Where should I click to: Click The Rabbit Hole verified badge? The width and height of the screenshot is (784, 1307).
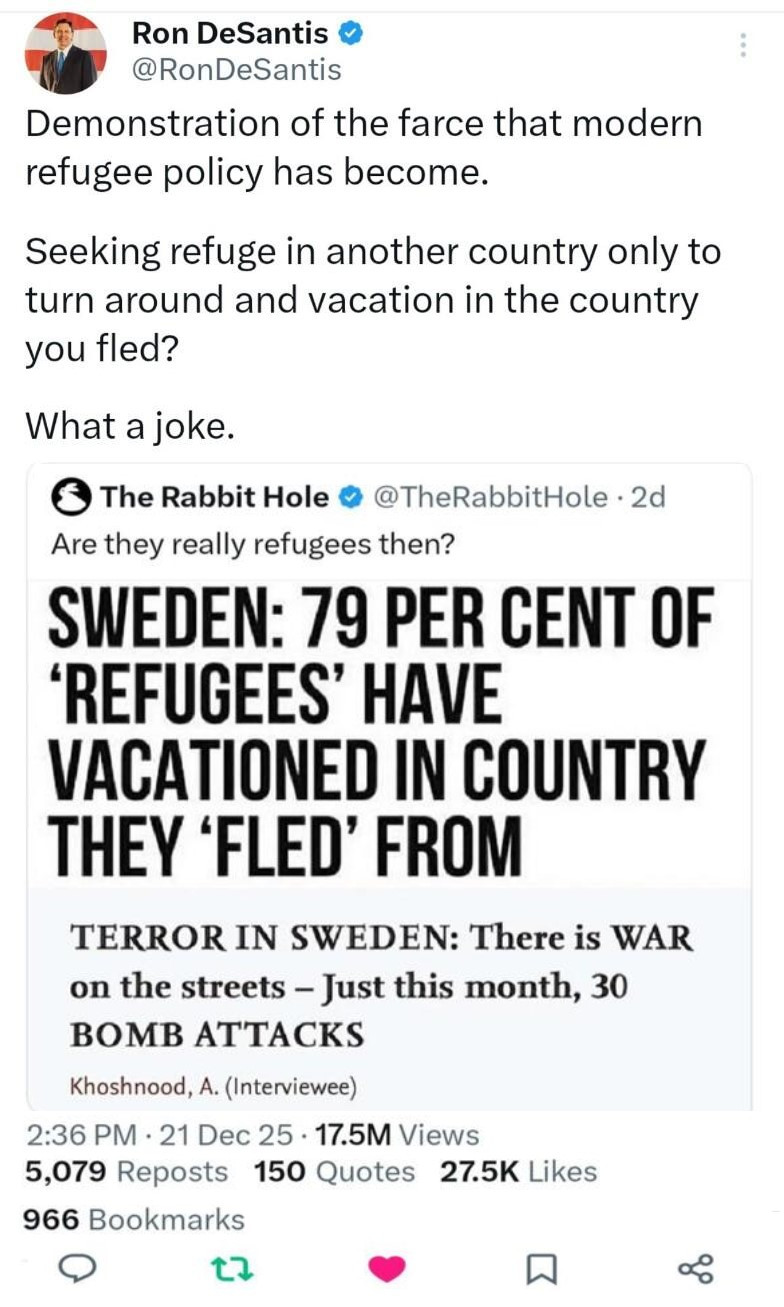coord(350,496)
